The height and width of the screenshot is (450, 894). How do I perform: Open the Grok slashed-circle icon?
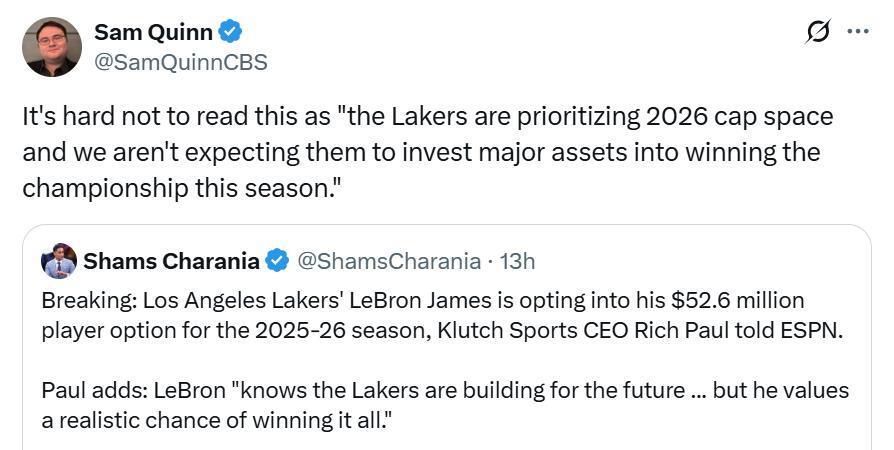pyautogui.click(x=818, y=32)
